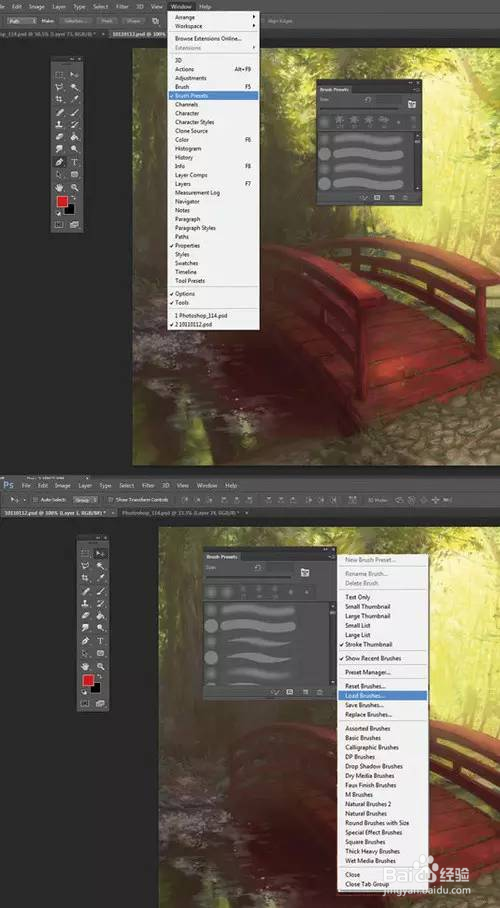This screenshot has width=500, height=908.
Task: Click red foreground color swatch beside the open Window menu
Action: (x=62, y=202)
